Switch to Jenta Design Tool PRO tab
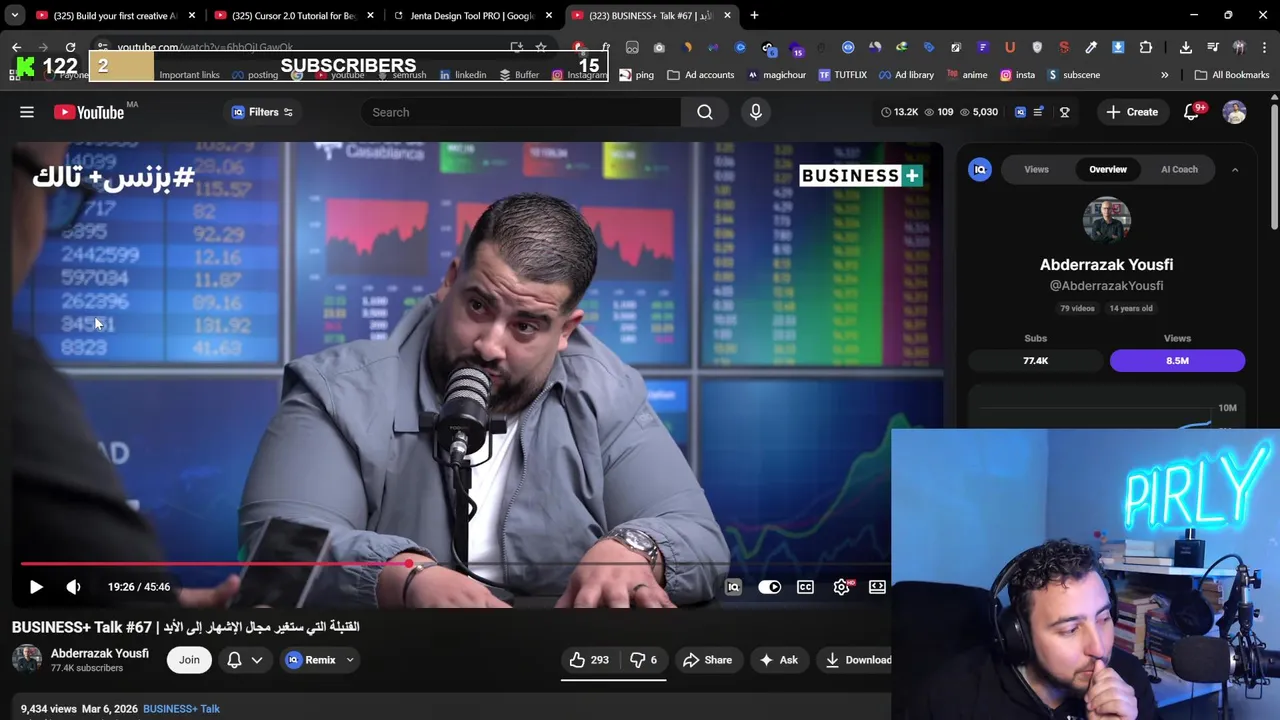 click(x=470, y=15)
